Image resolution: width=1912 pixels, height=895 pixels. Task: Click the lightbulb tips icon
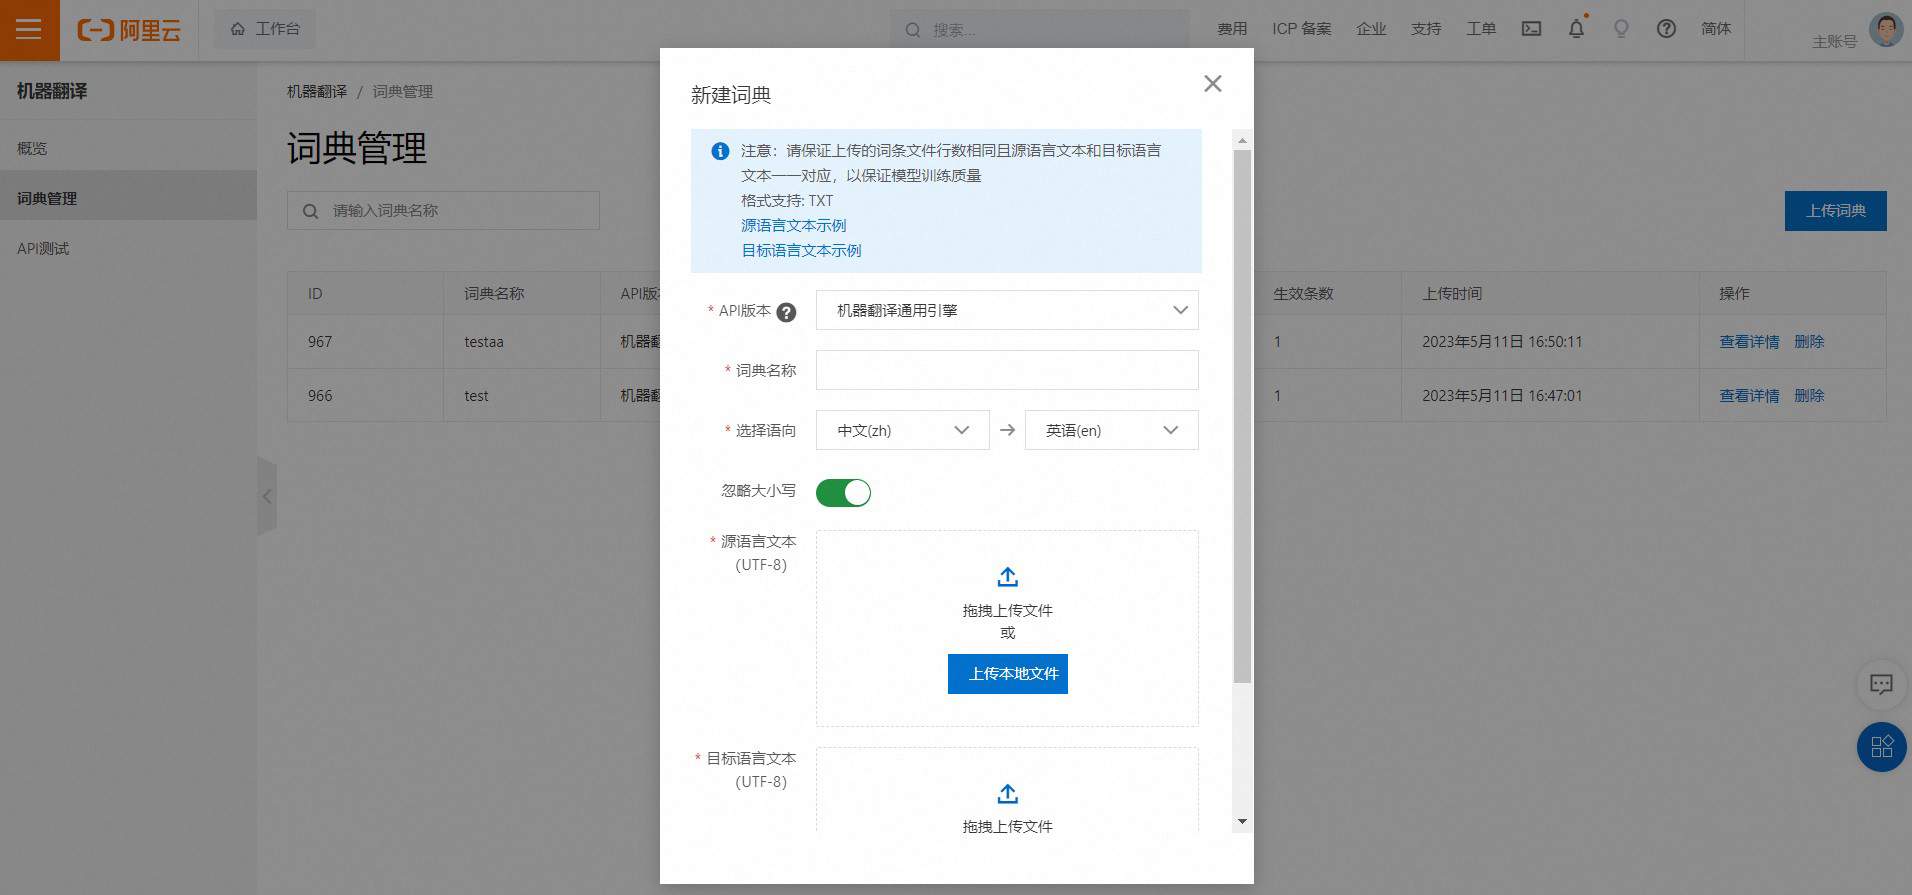click(x=1621, y=29)
